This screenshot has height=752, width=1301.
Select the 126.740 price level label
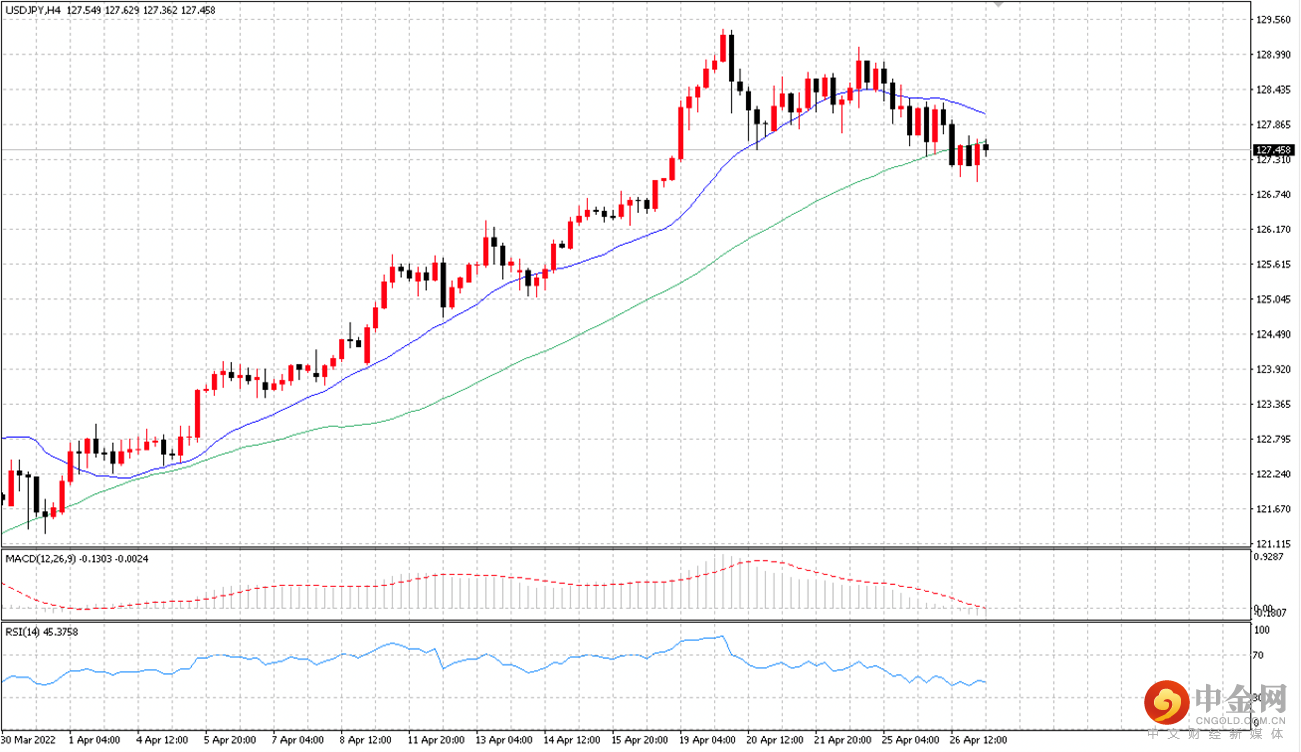coord(1272,194)
